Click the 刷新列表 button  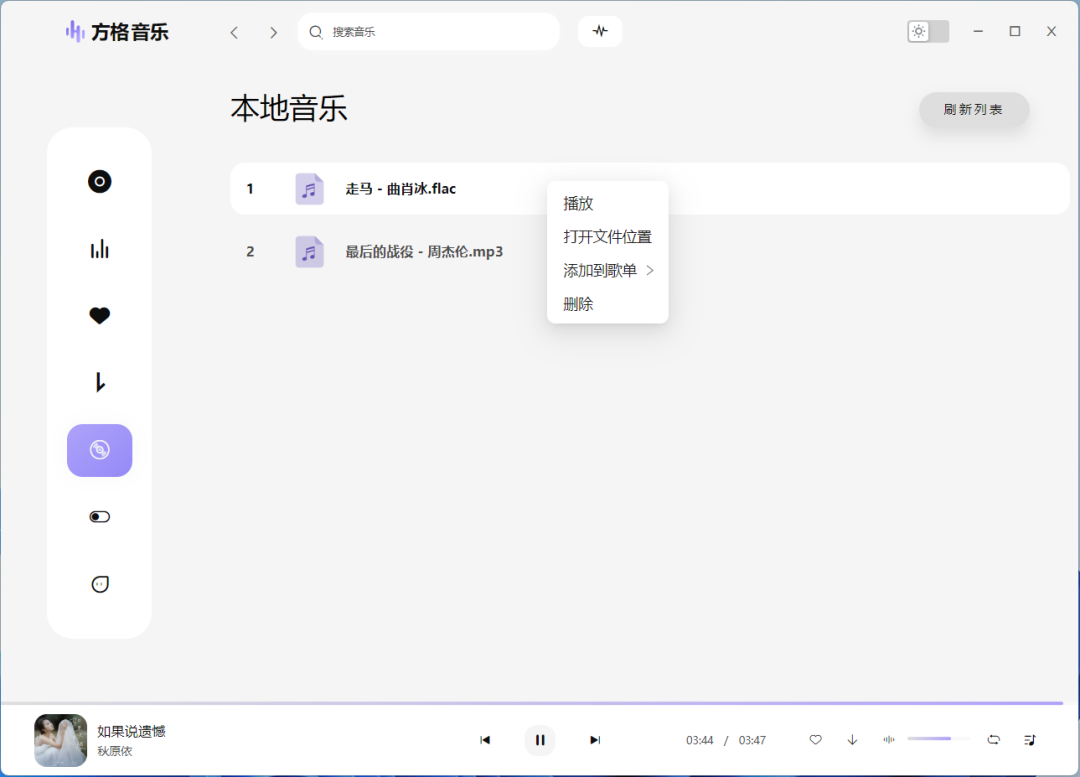pos(973,110)
